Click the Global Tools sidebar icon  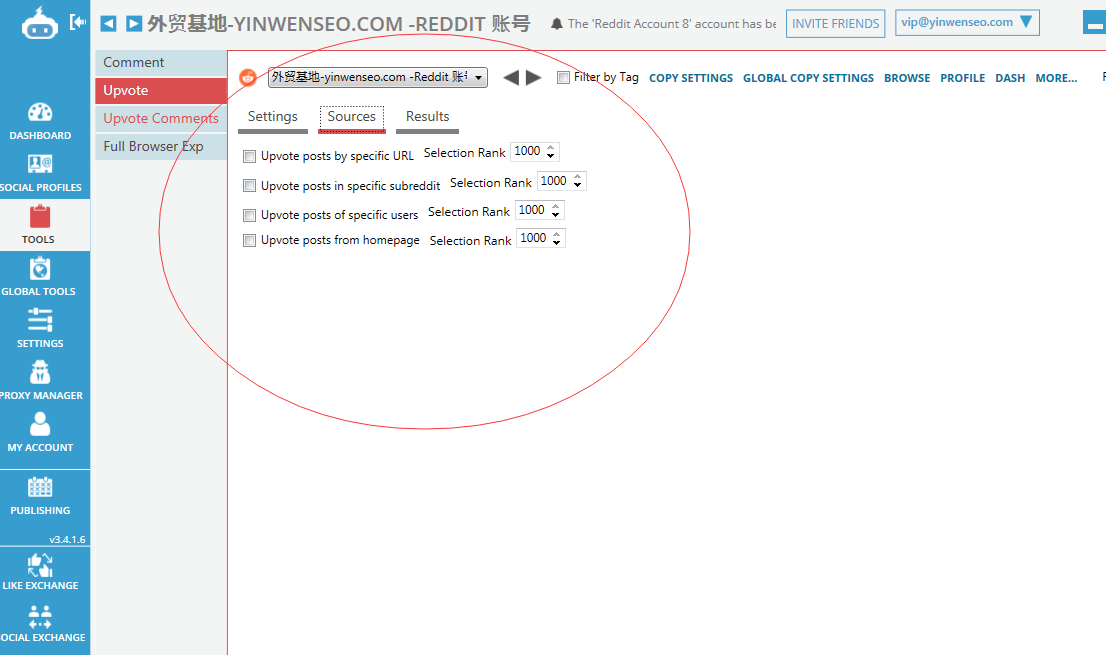pos(40,270)
